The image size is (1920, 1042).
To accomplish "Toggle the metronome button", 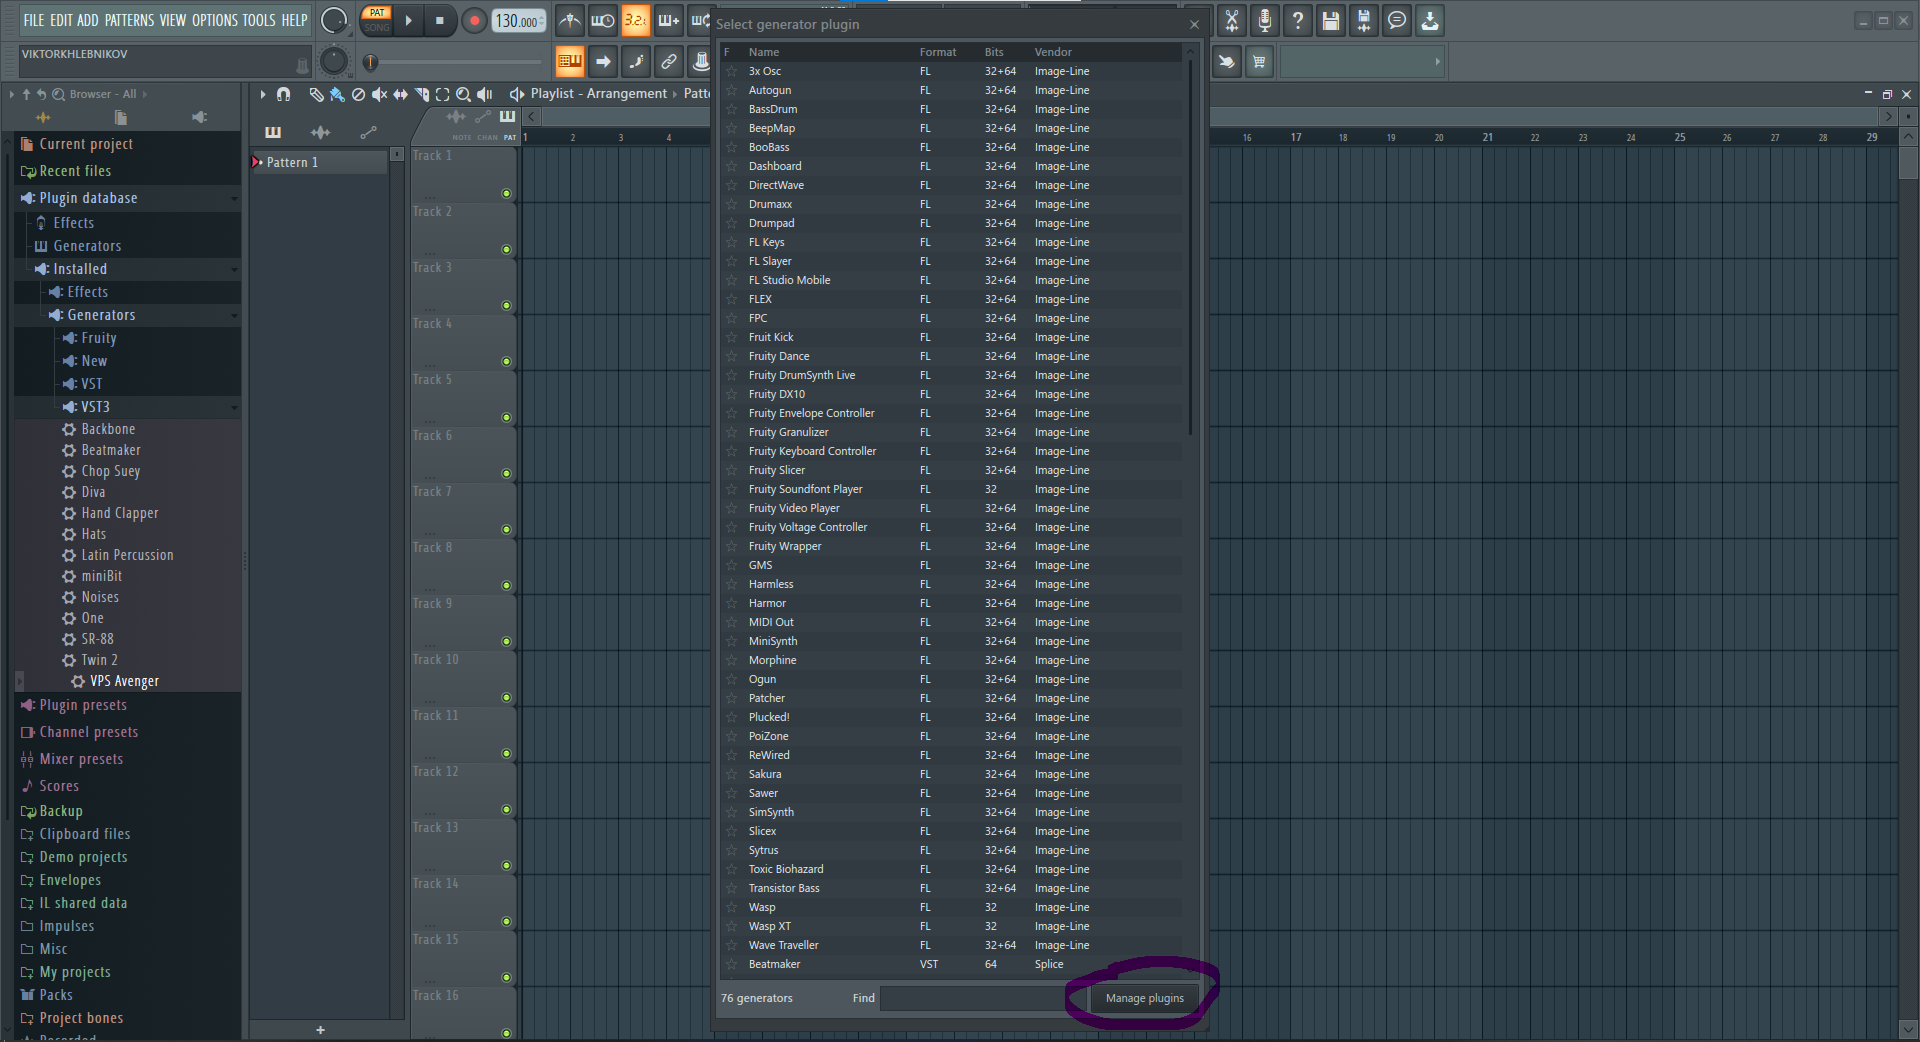I will 570,20.
